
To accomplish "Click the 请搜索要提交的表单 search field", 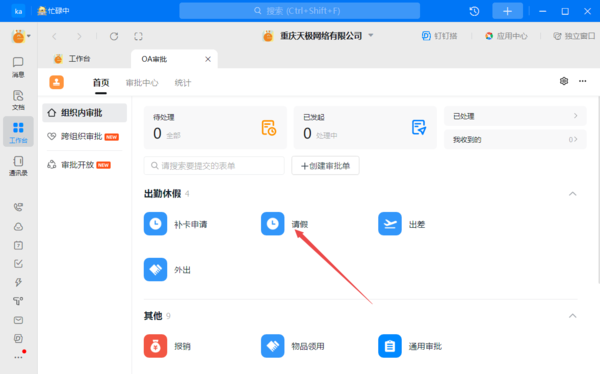I will 214,166.
